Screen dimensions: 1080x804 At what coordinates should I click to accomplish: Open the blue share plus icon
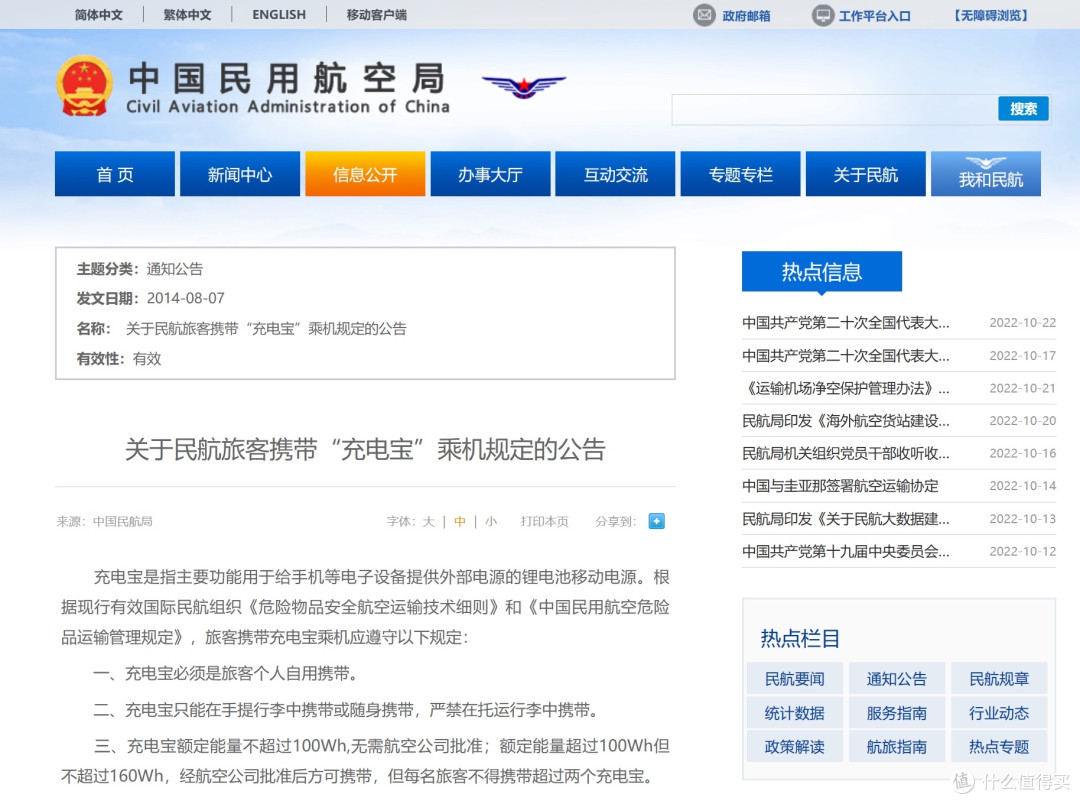656,521
